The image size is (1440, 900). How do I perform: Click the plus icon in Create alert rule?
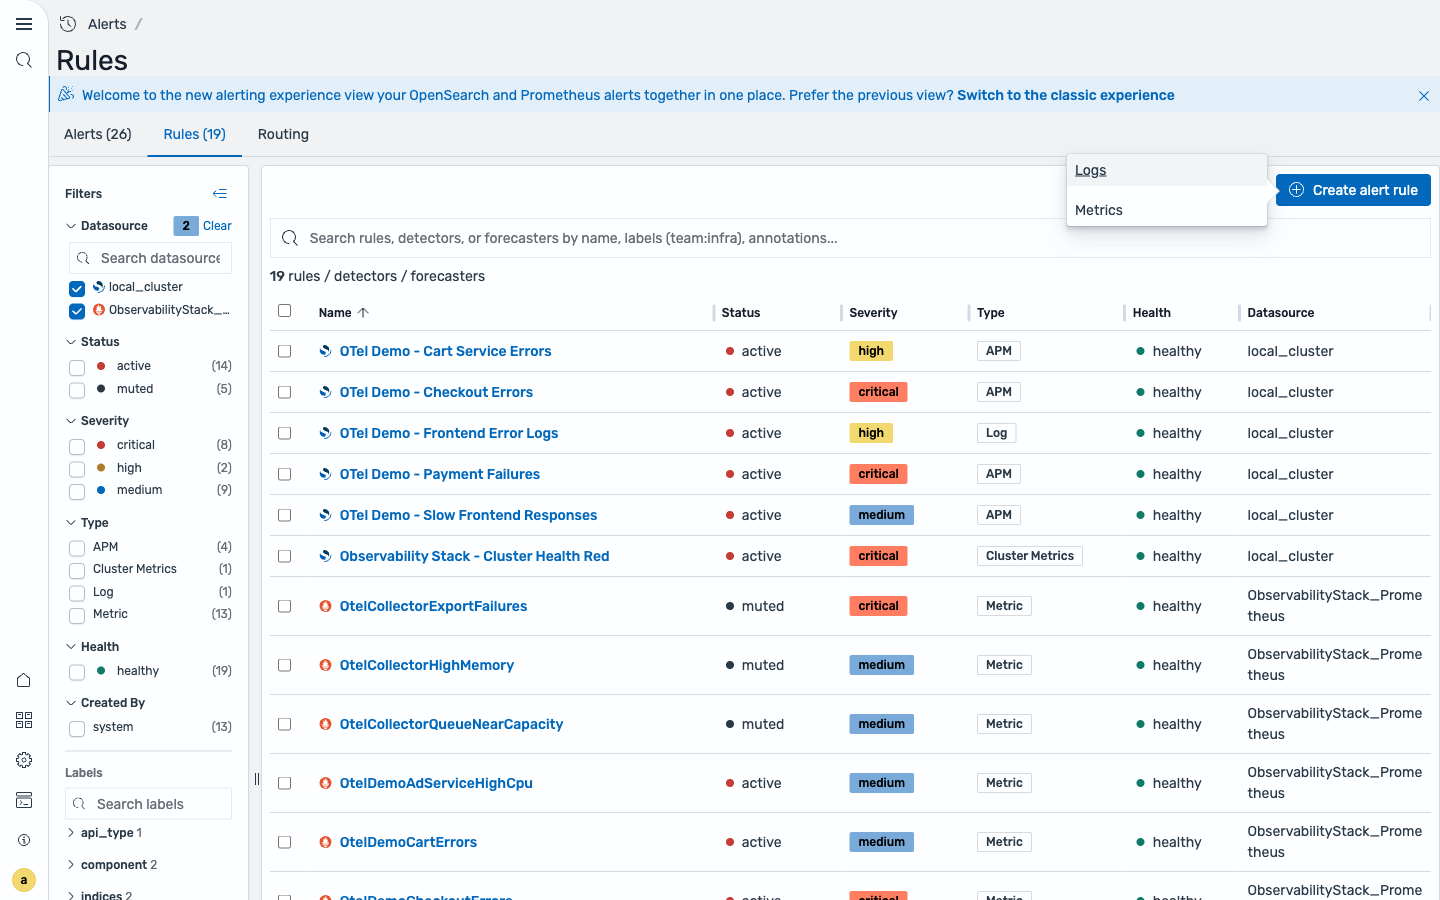[1296, 190]
